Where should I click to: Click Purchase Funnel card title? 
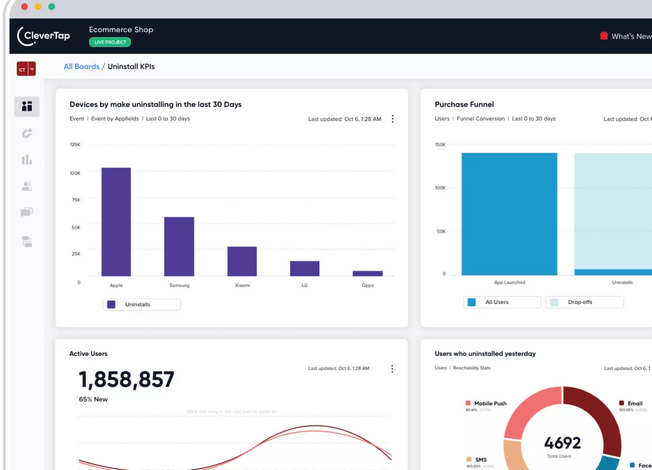pyautogui.click(x=464, y=104)
